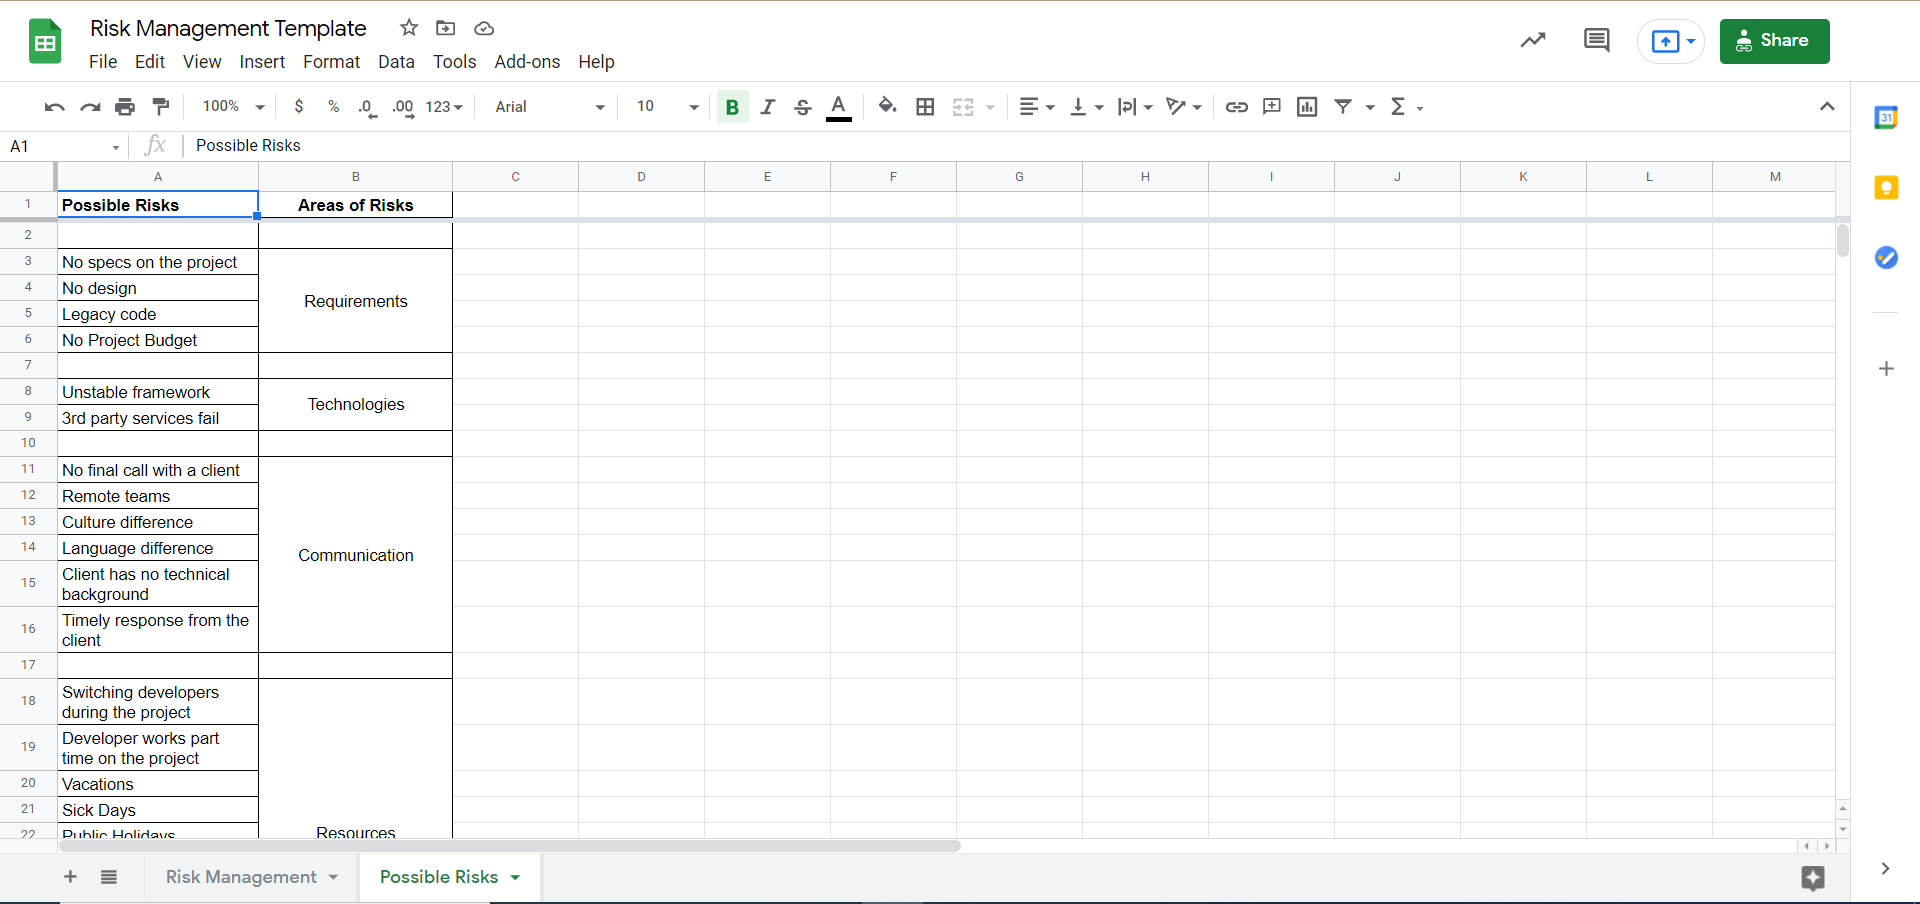1920x904 pixels.
Task: Toggle Strikethrough formatting
Action: (x=802, y=107)
